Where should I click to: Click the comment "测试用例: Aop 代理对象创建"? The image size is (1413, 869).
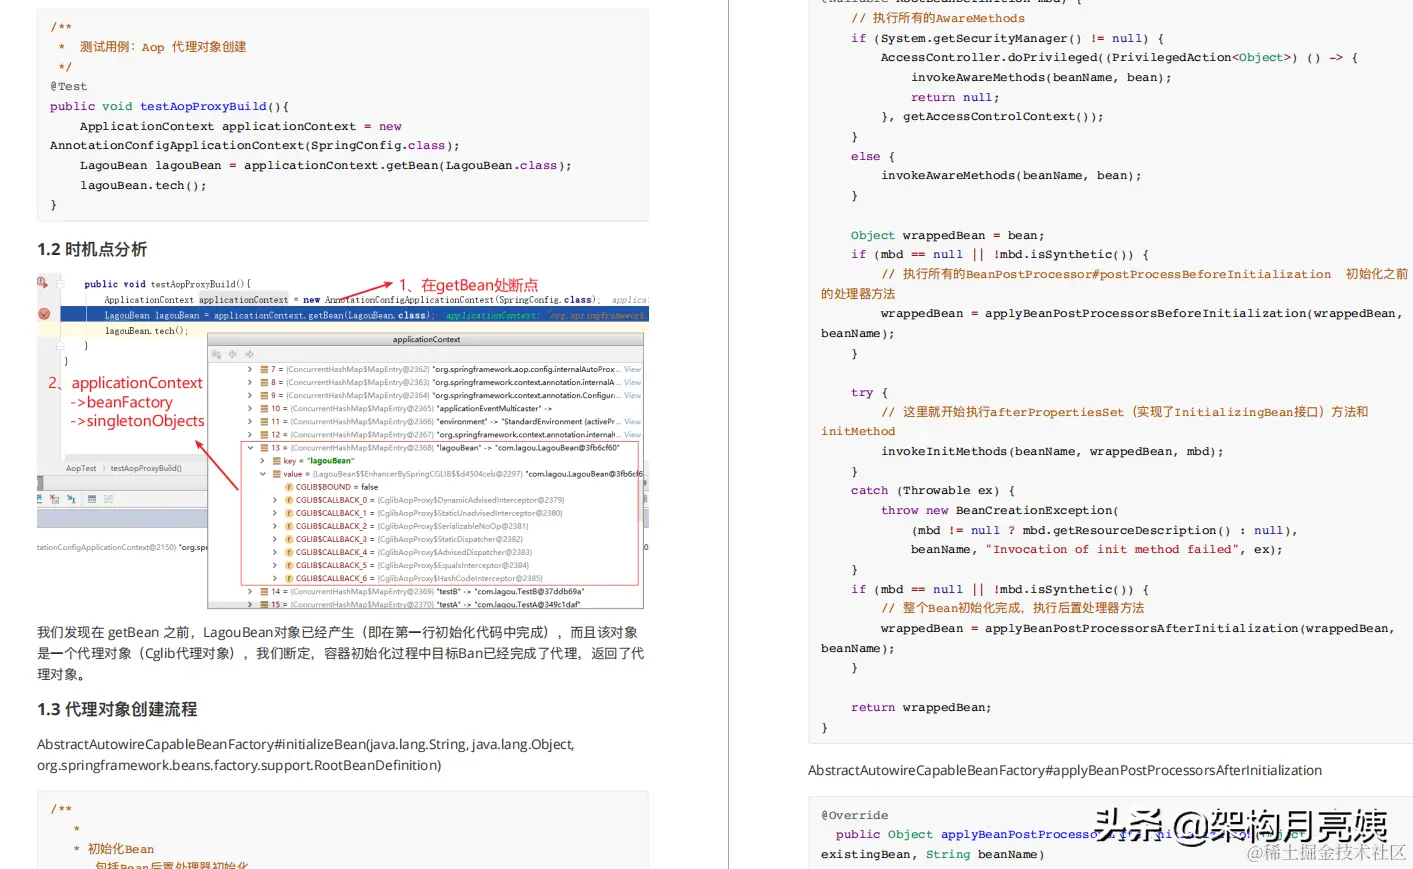163,47
